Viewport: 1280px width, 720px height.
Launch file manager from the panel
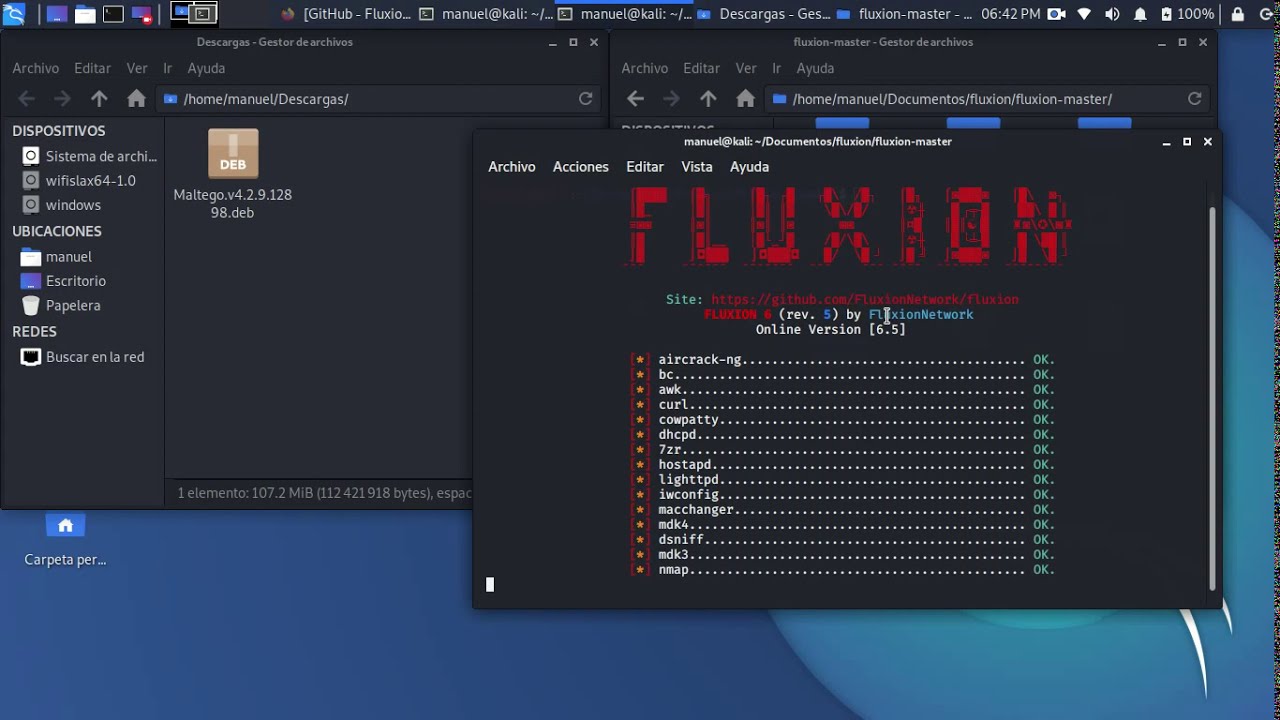pyautogui.click(x=85, y=14)
